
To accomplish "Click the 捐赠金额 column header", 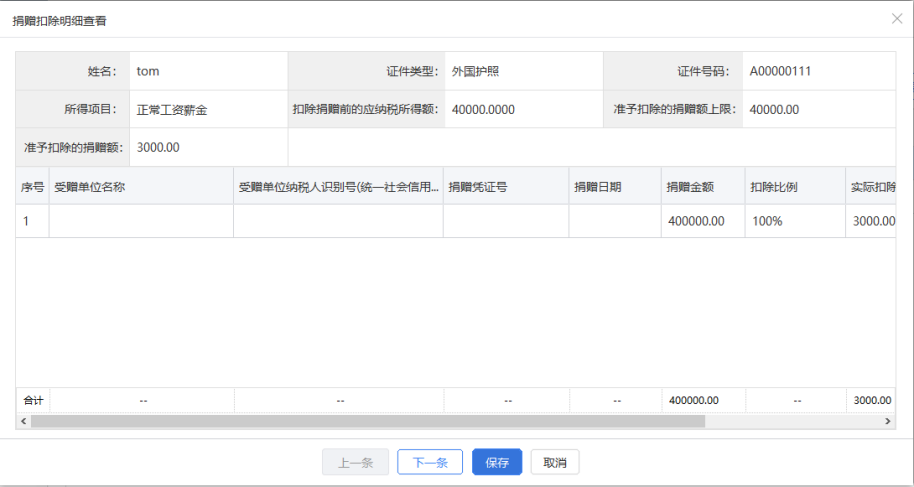I will click(x=703, y=187).
